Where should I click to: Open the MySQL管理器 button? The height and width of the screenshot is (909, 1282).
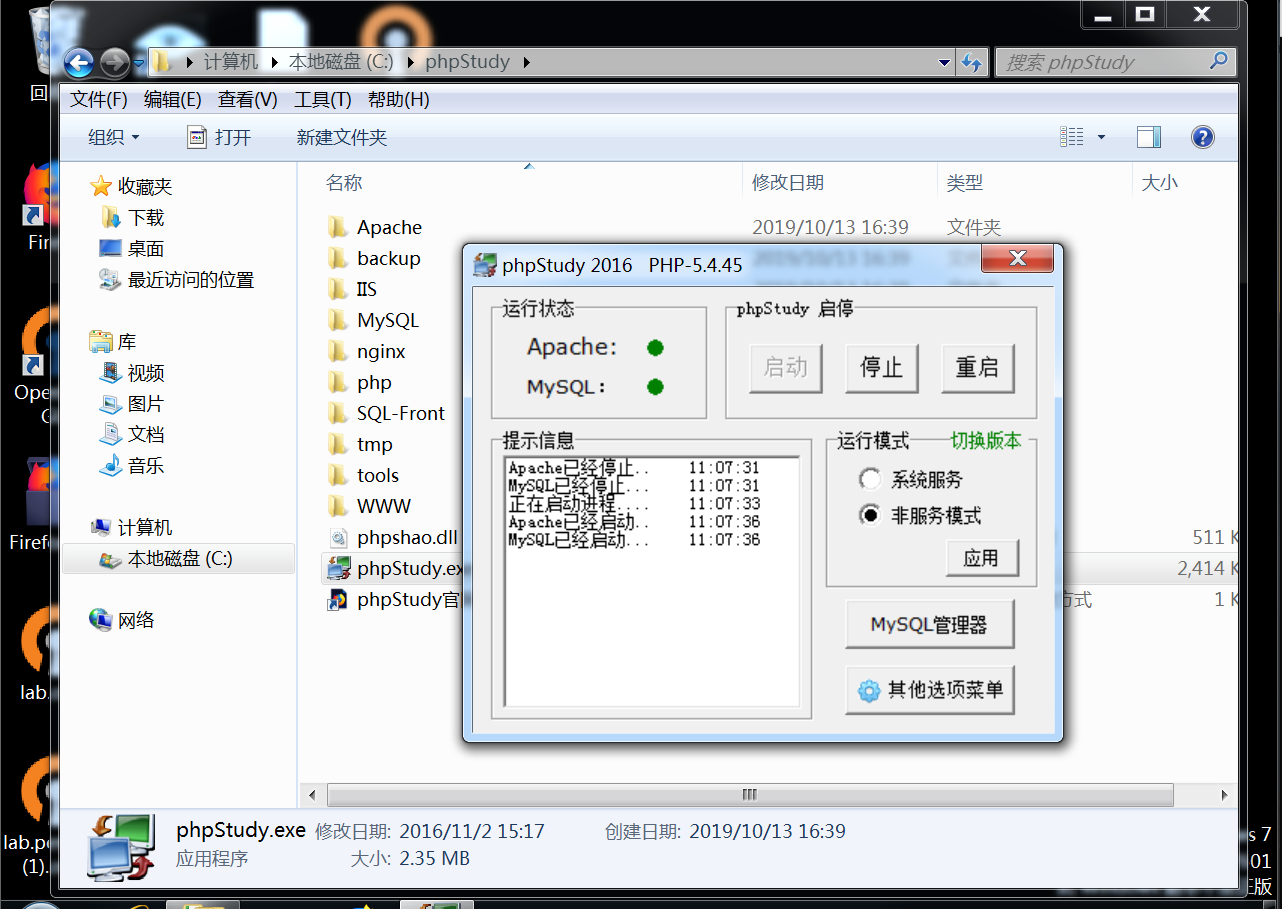[x=929, y=625]
